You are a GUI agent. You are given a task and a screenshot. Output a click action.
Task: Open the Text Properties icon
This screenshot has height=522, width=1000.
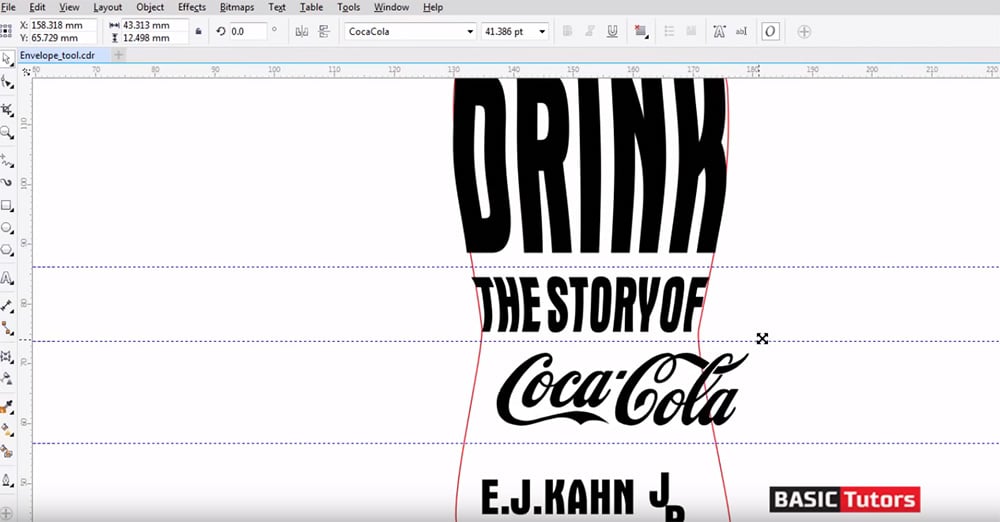tap(719, 31)
